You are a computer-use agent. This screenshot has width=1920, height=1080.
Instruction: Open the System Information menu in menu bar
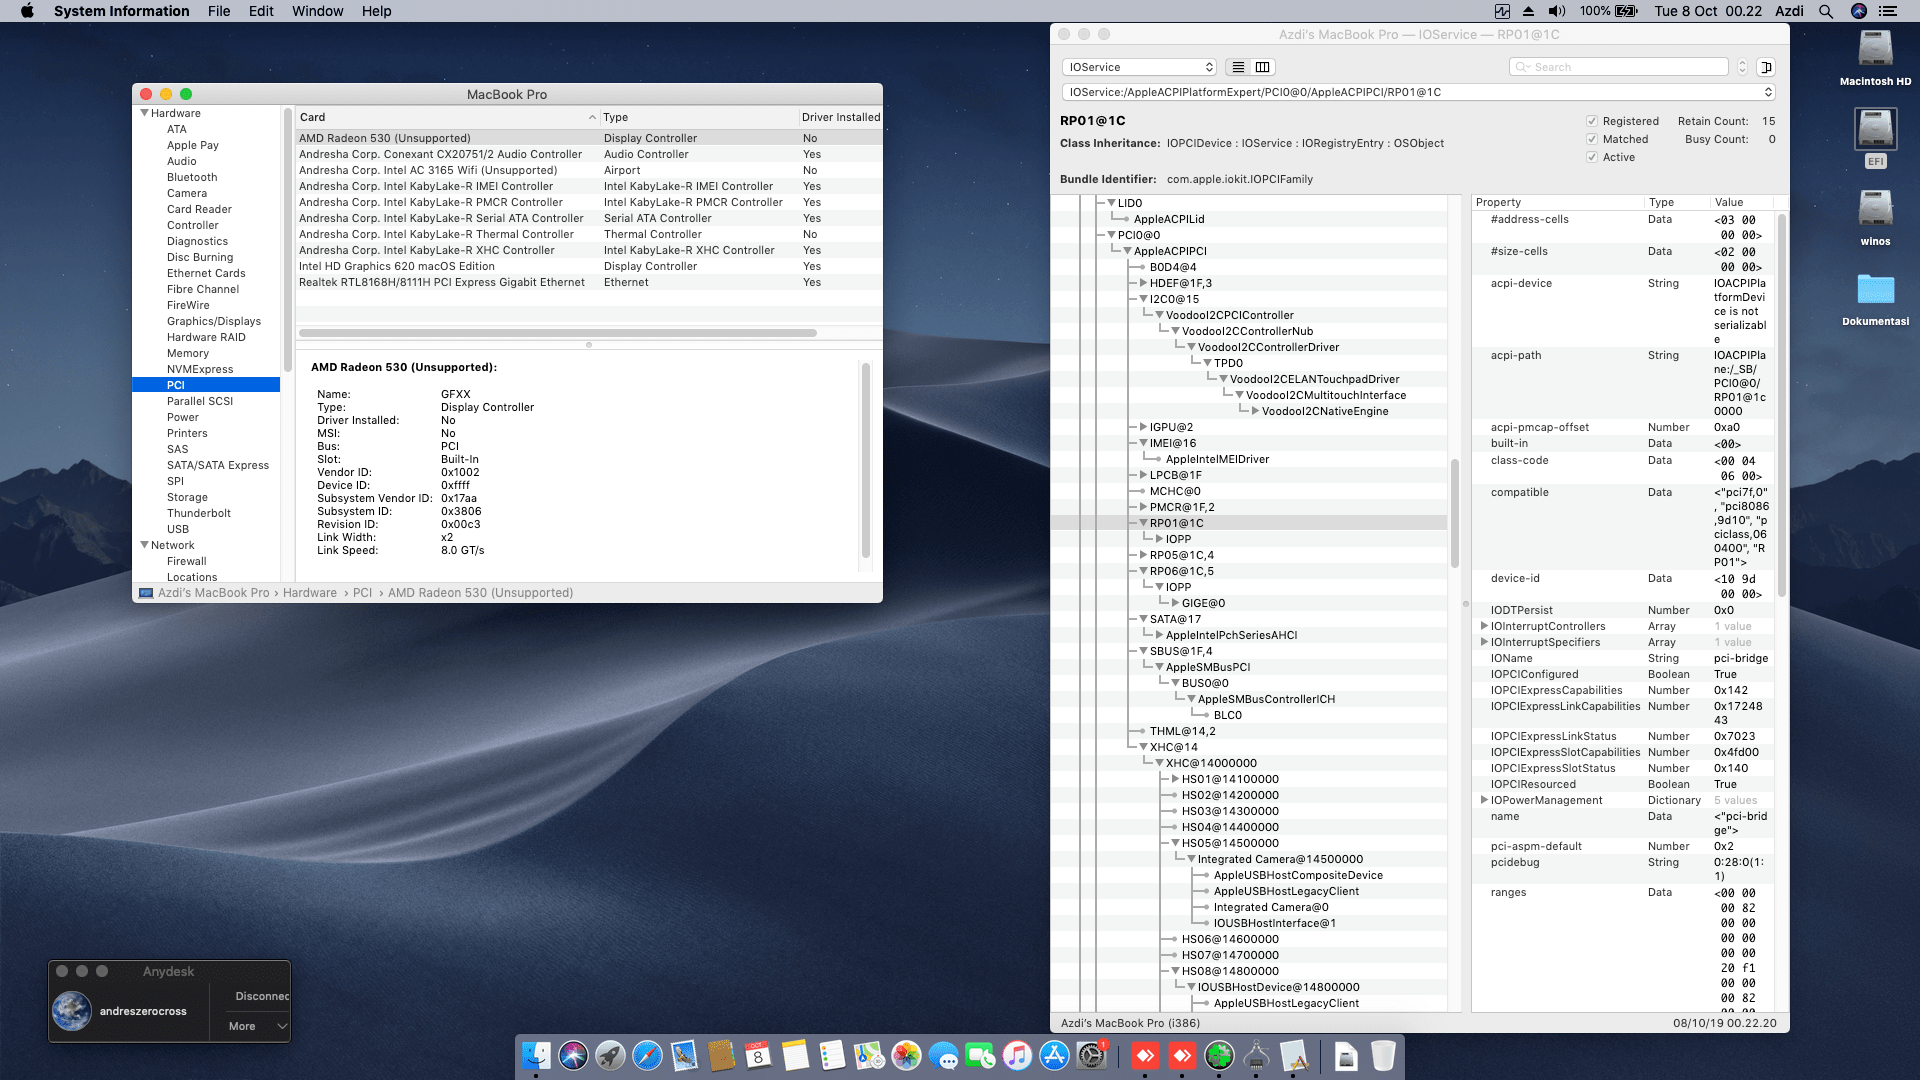click(x=121, y=11)
